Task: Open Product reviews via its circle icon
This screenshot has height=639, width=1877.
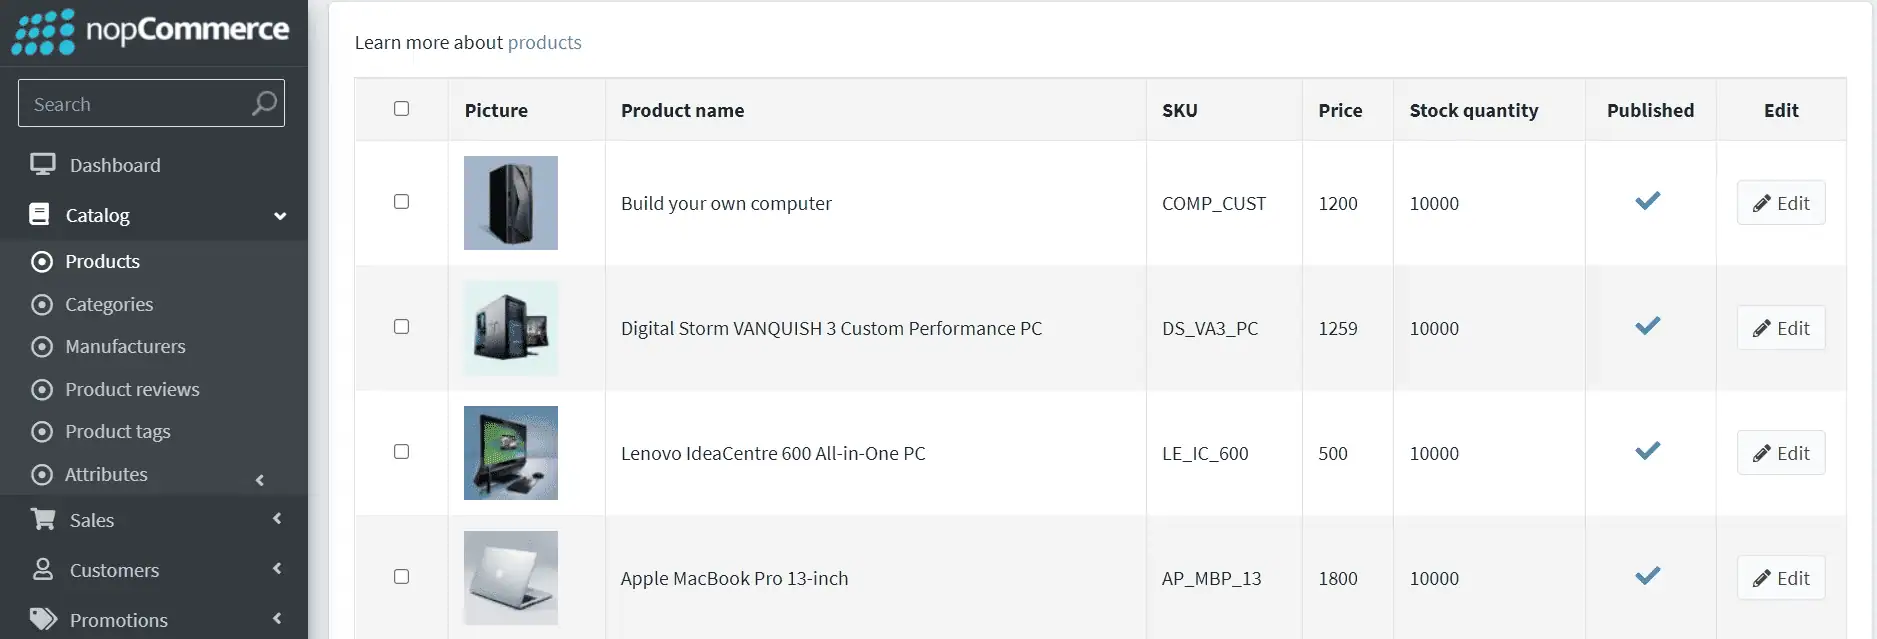Action: (x=41, y=389)
